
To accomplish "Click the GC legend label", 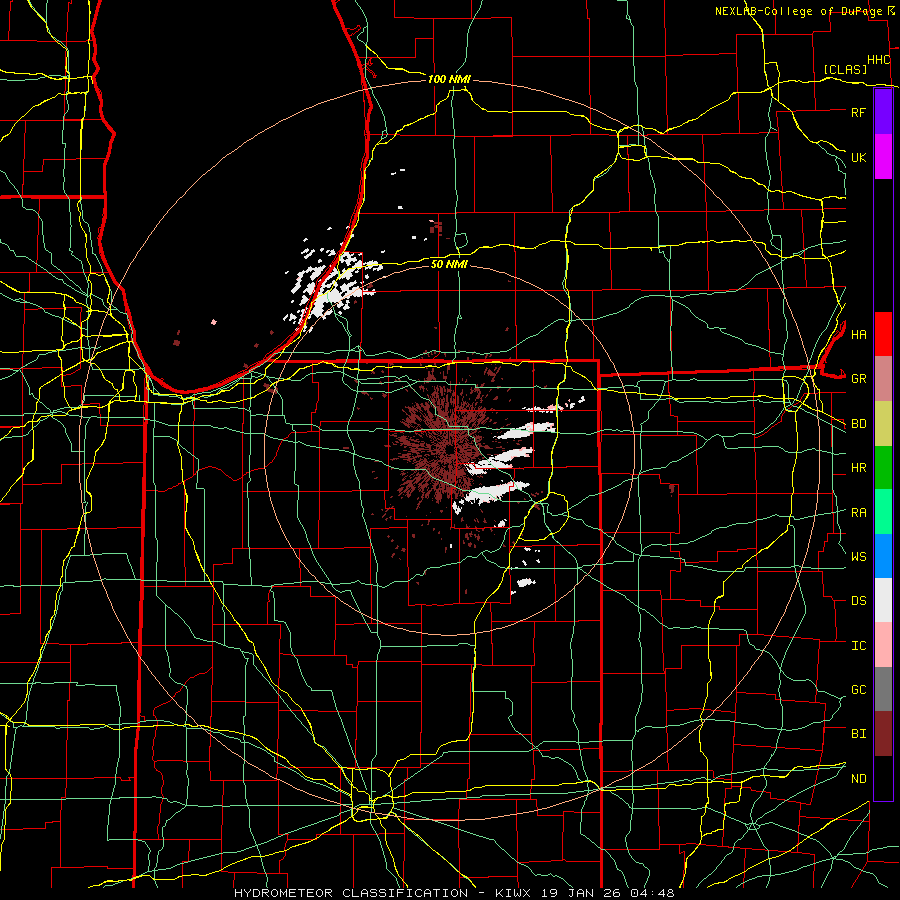I will [858, 690].
